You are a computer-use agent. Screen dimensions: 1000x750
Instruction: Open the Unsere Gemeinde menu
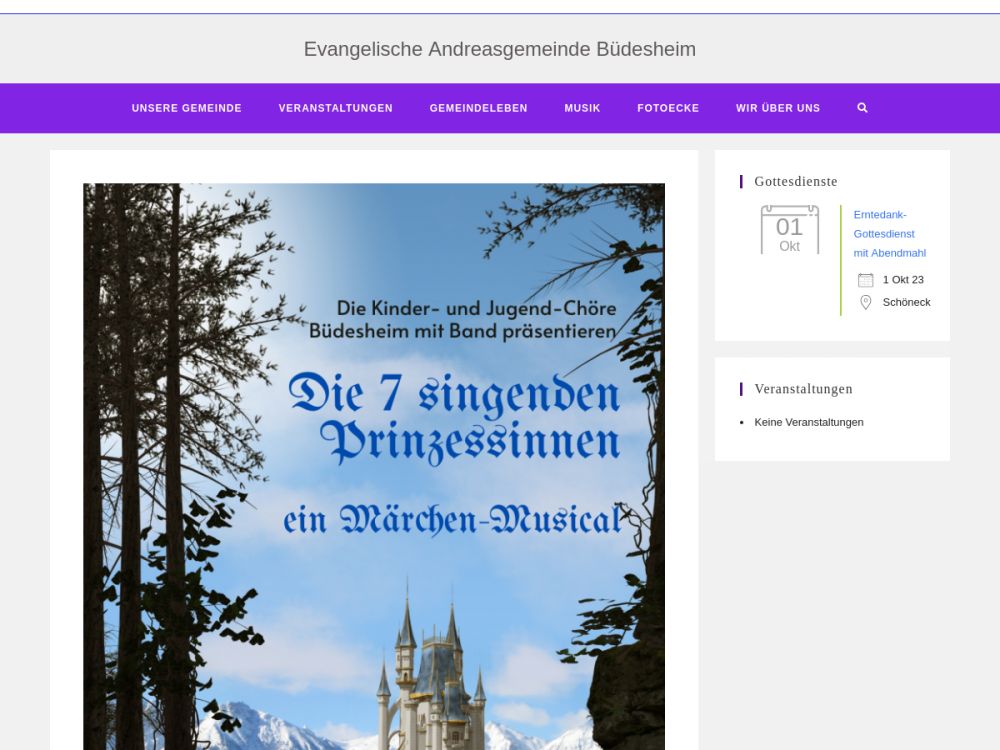click(187, 108)
